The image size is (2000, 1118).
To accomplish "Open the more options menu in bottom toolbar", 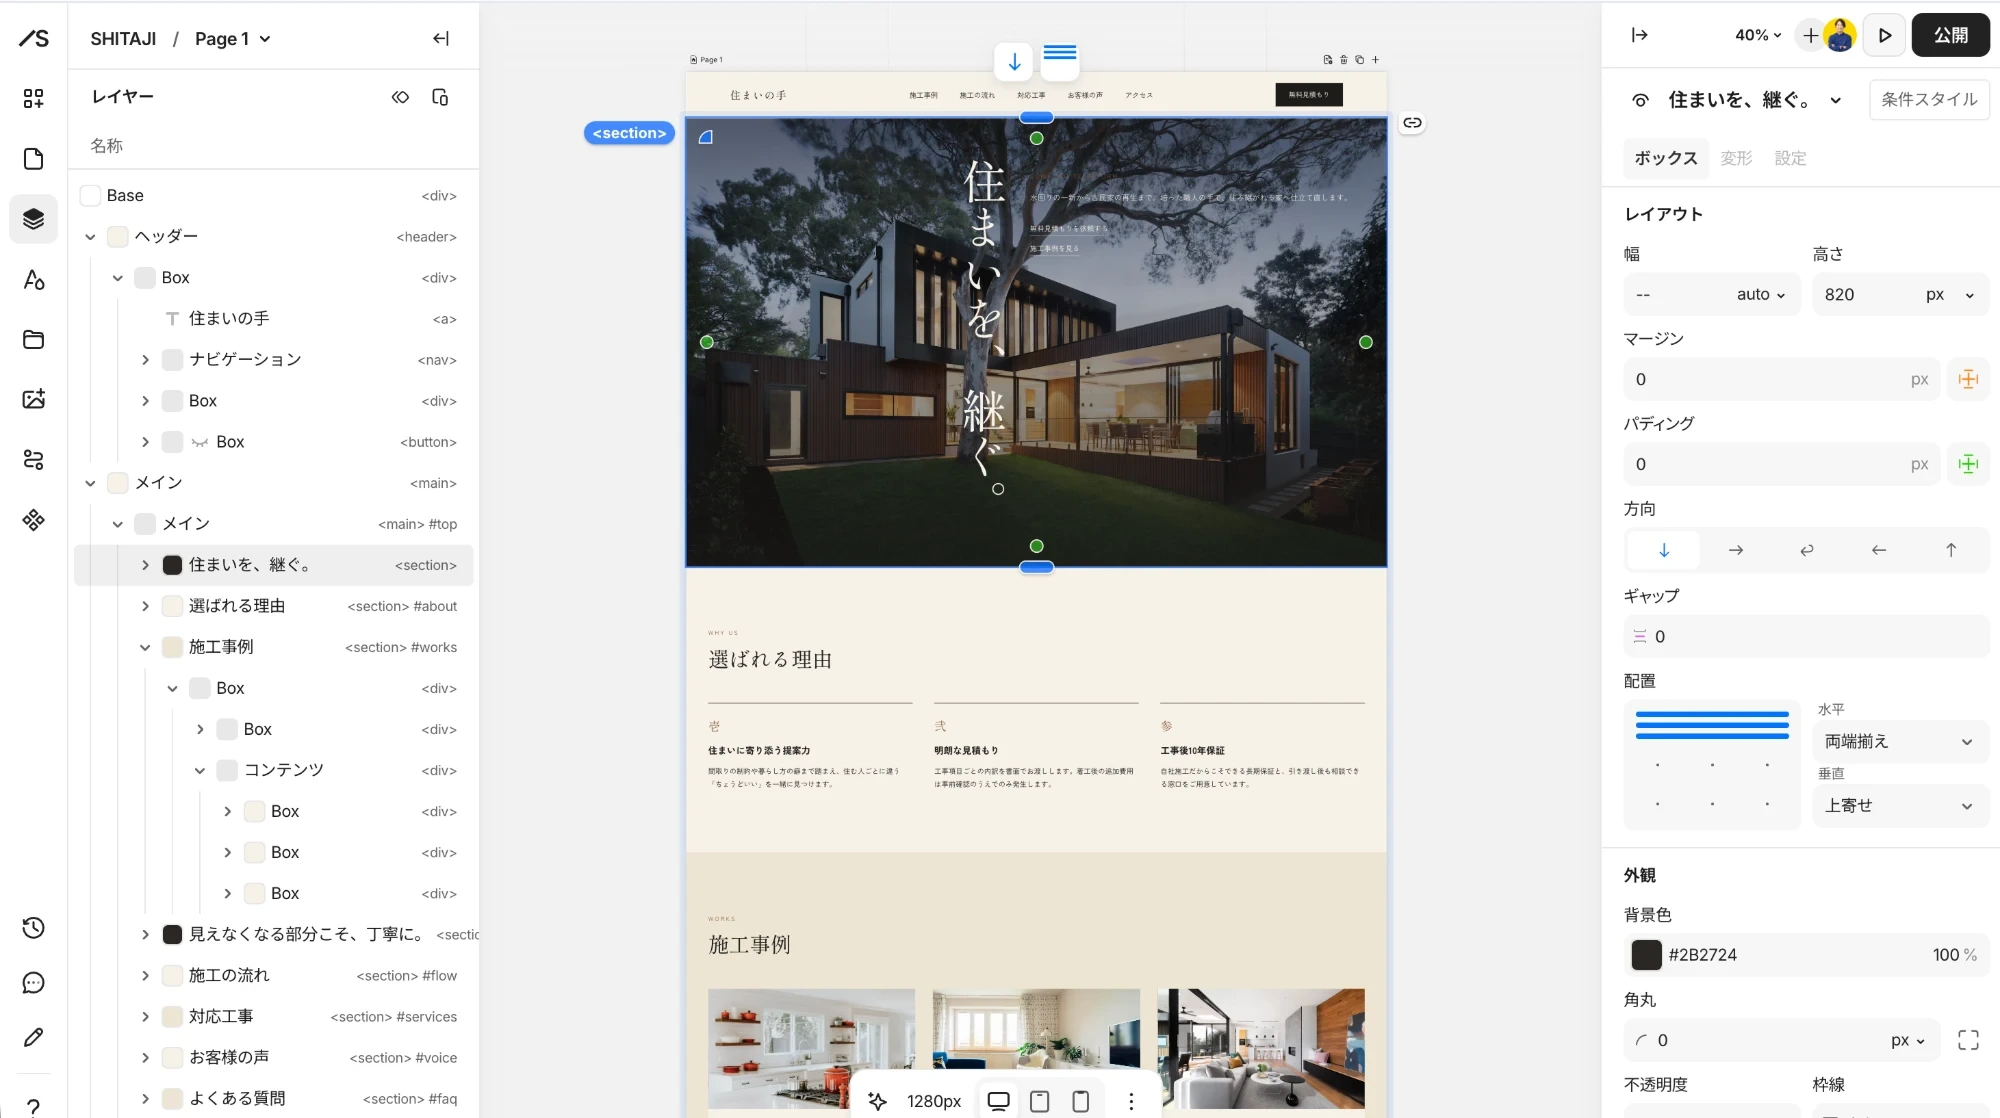I will 1131,1101.
